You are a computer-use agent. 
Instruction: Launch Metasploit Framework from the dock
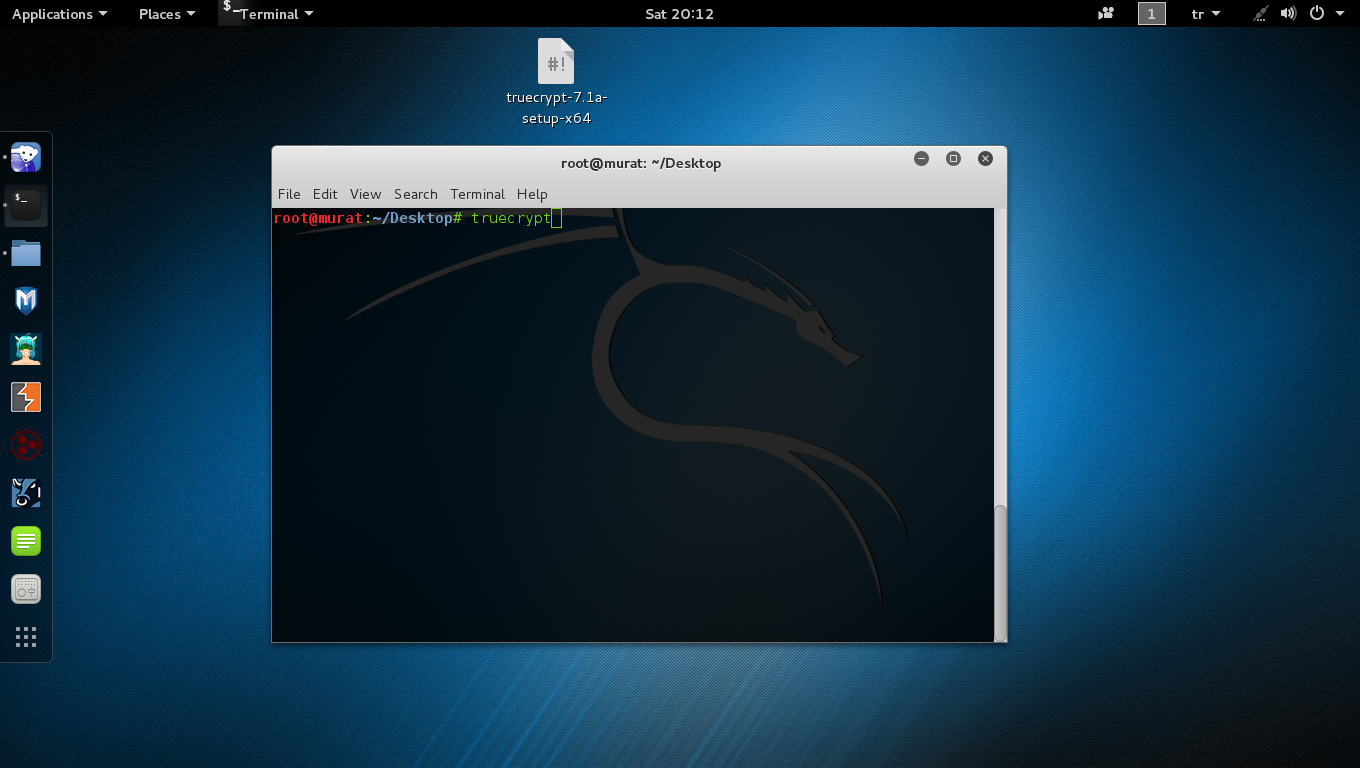click(26, 301)
